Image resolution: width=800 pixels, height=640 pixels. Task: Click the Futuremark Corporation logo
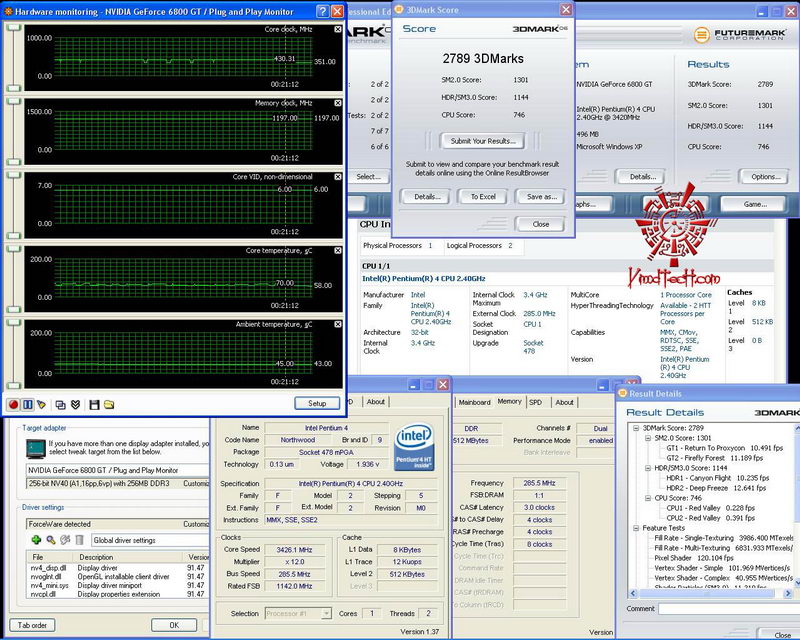click(740, 35)
